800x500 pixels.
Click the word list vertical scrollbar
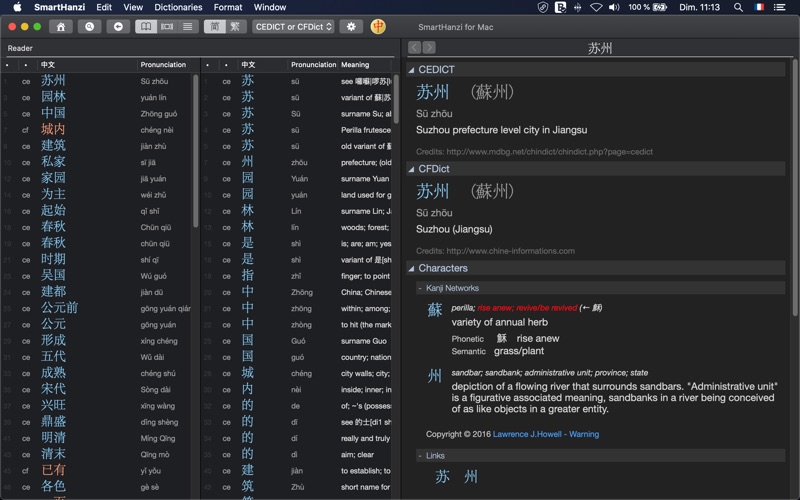195,151
